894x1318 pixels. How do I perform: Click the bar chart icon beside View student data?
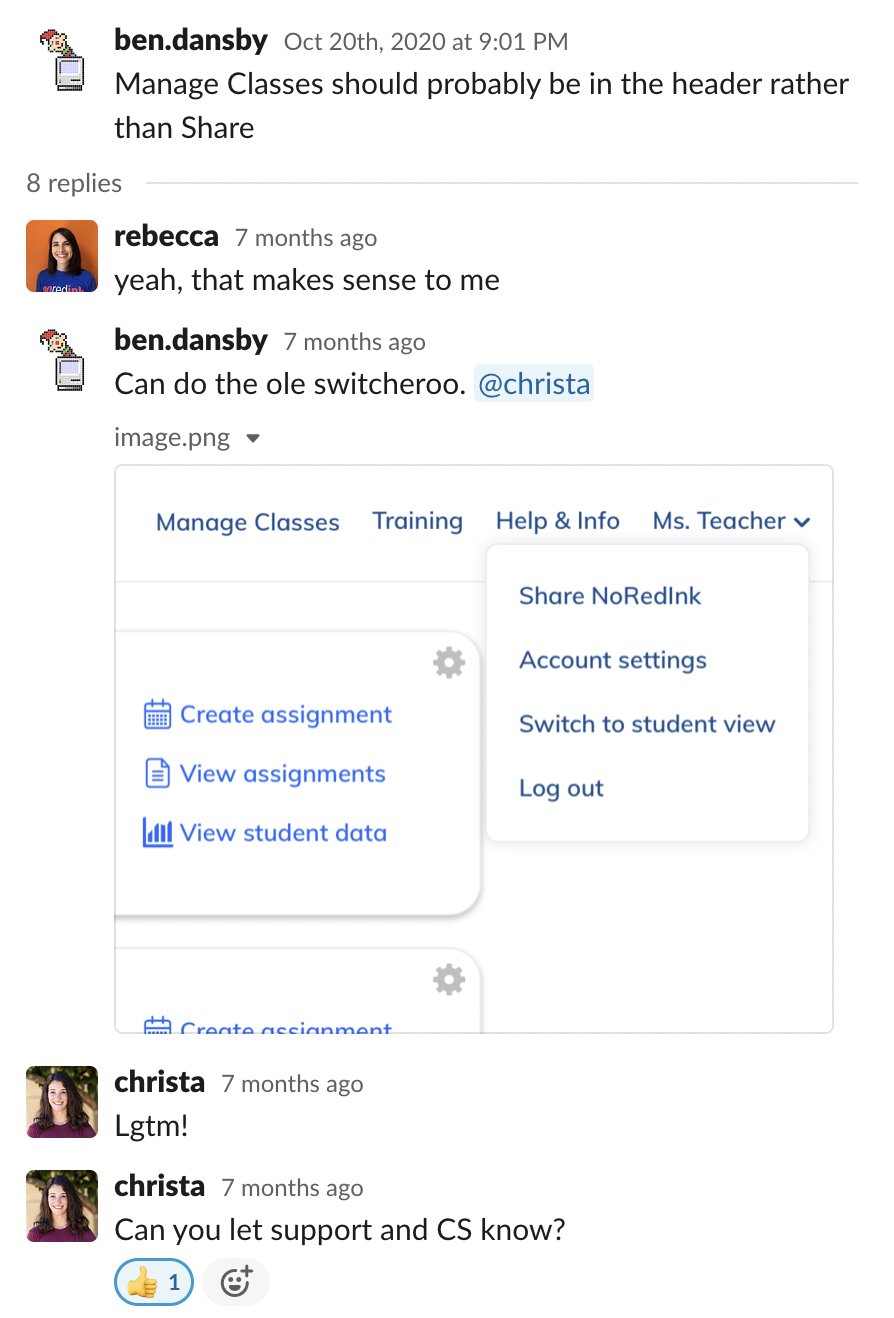[158, 833]
